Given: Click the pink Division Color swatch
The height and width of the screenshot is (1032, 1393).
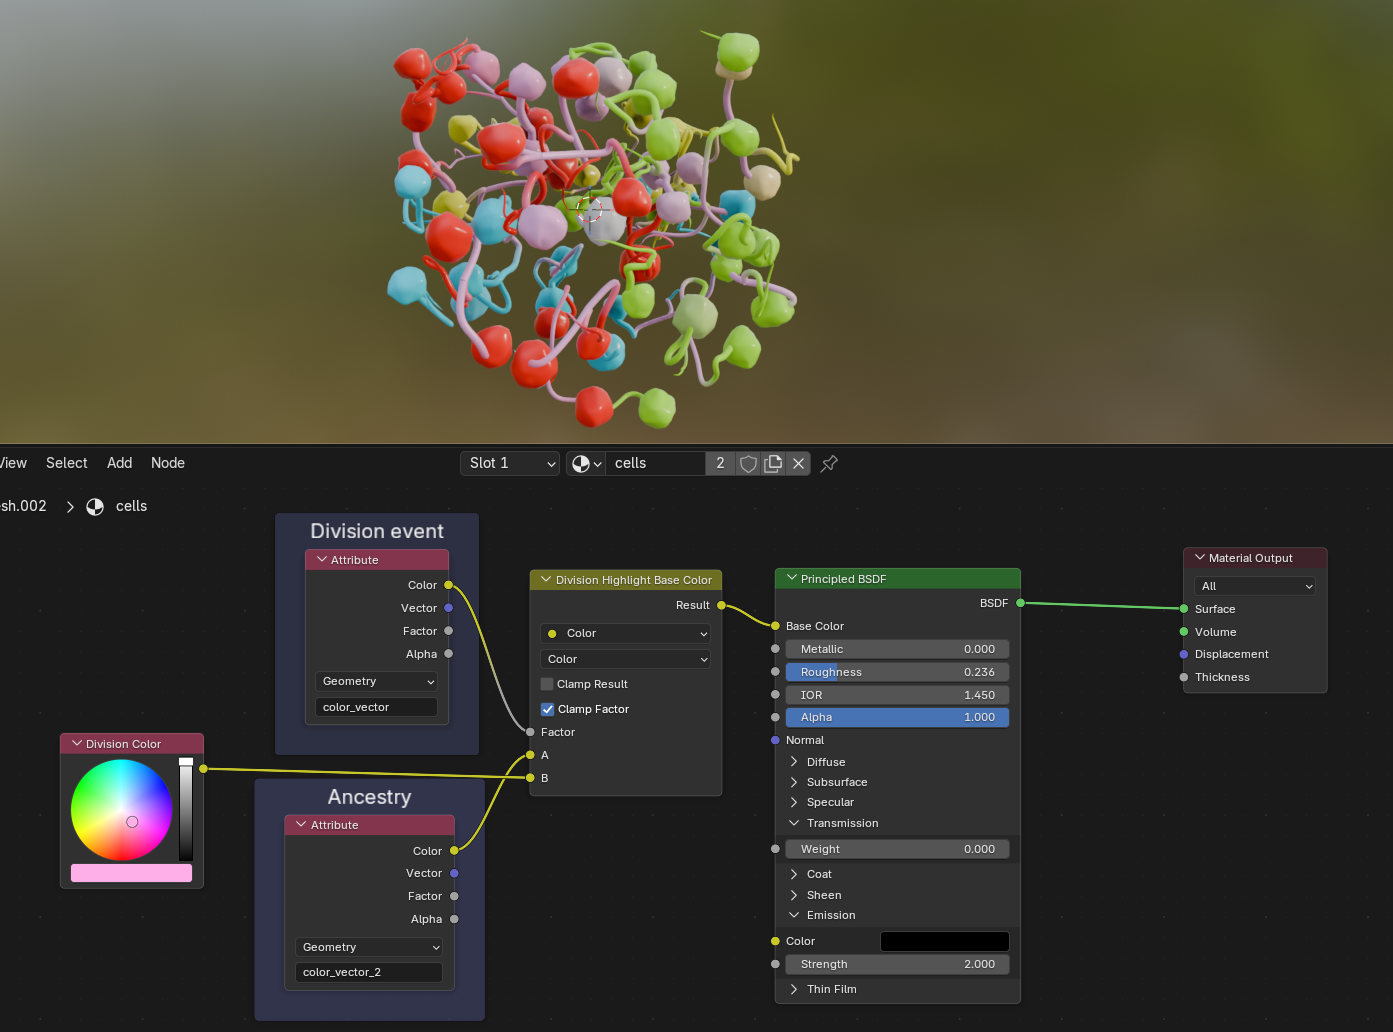Looking at the screenshot, I should [x=131, y=874].
